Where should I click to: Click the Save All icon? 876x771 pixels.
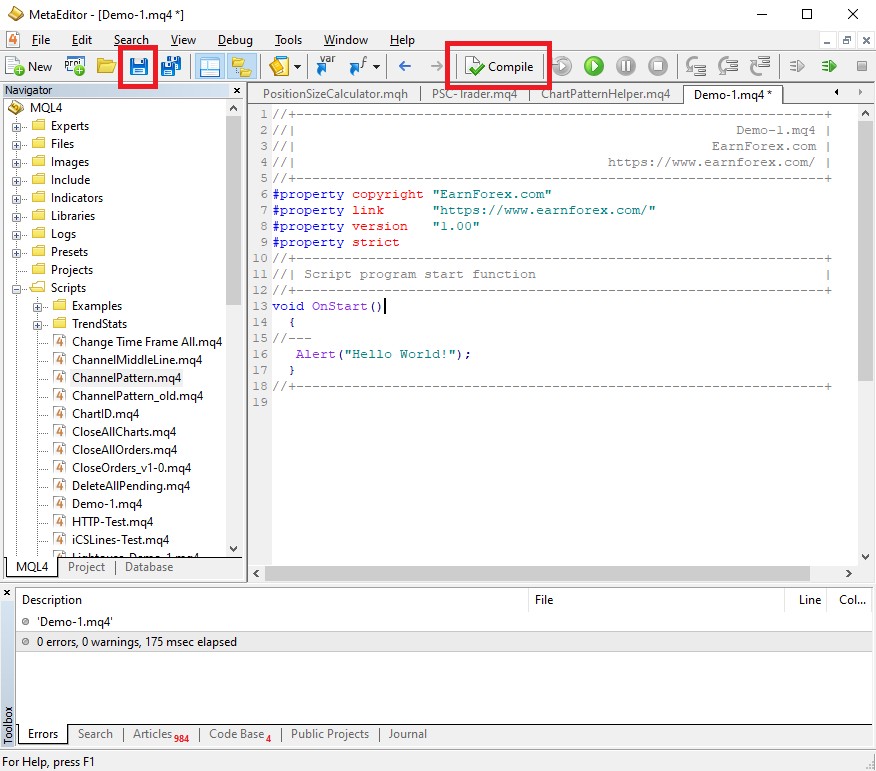pos(170,67)
